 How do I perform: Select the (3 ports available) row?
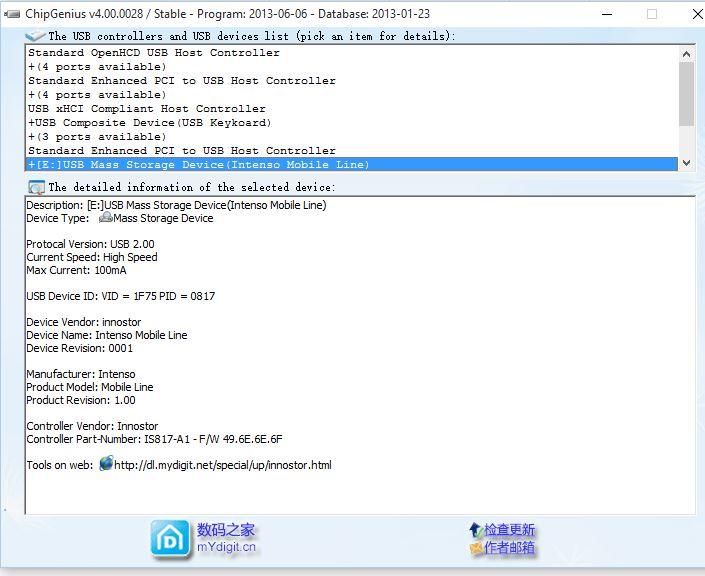[x=352, y=136]
